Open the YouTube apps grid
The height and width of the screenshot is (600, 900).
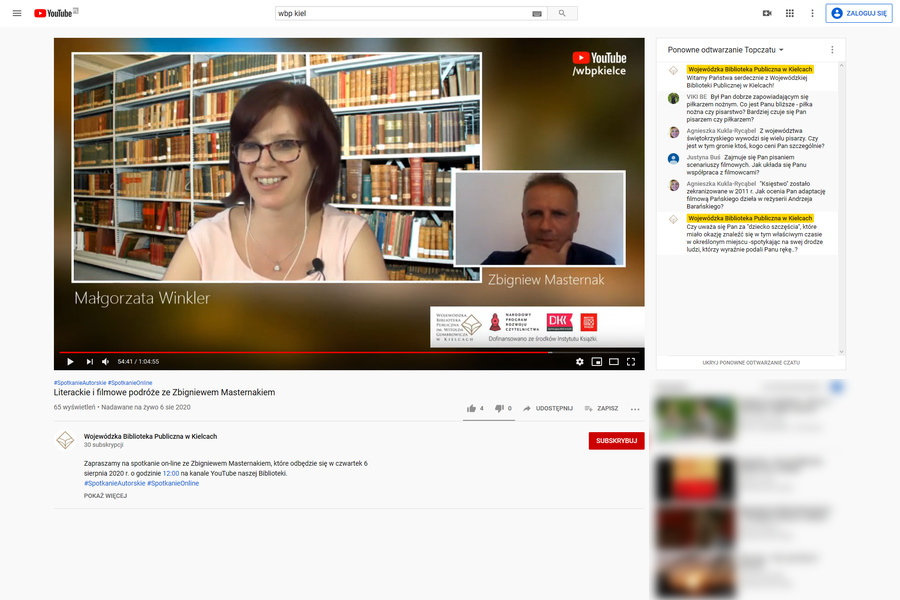point(790,13)
